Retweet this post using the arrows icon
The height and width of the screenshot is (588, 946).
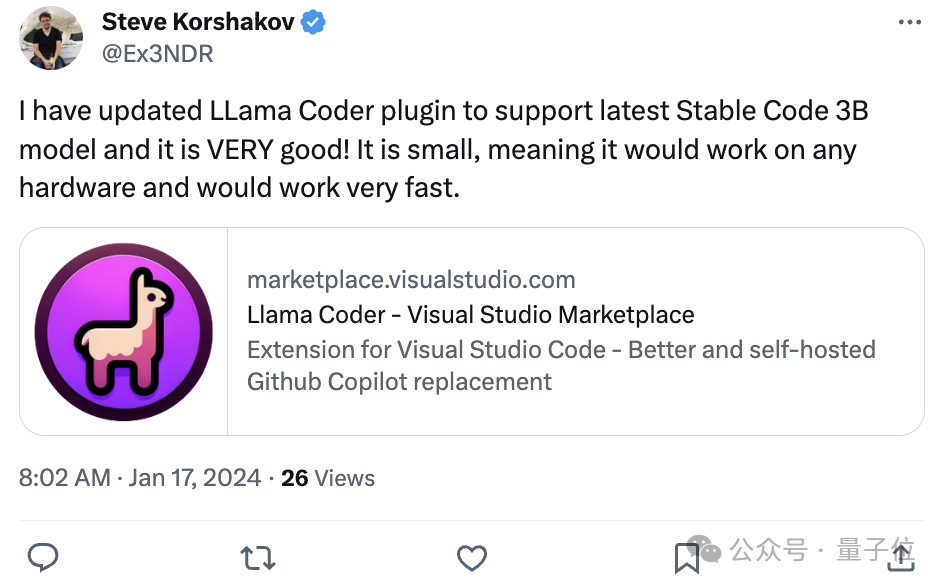click(x=258, y=557)
